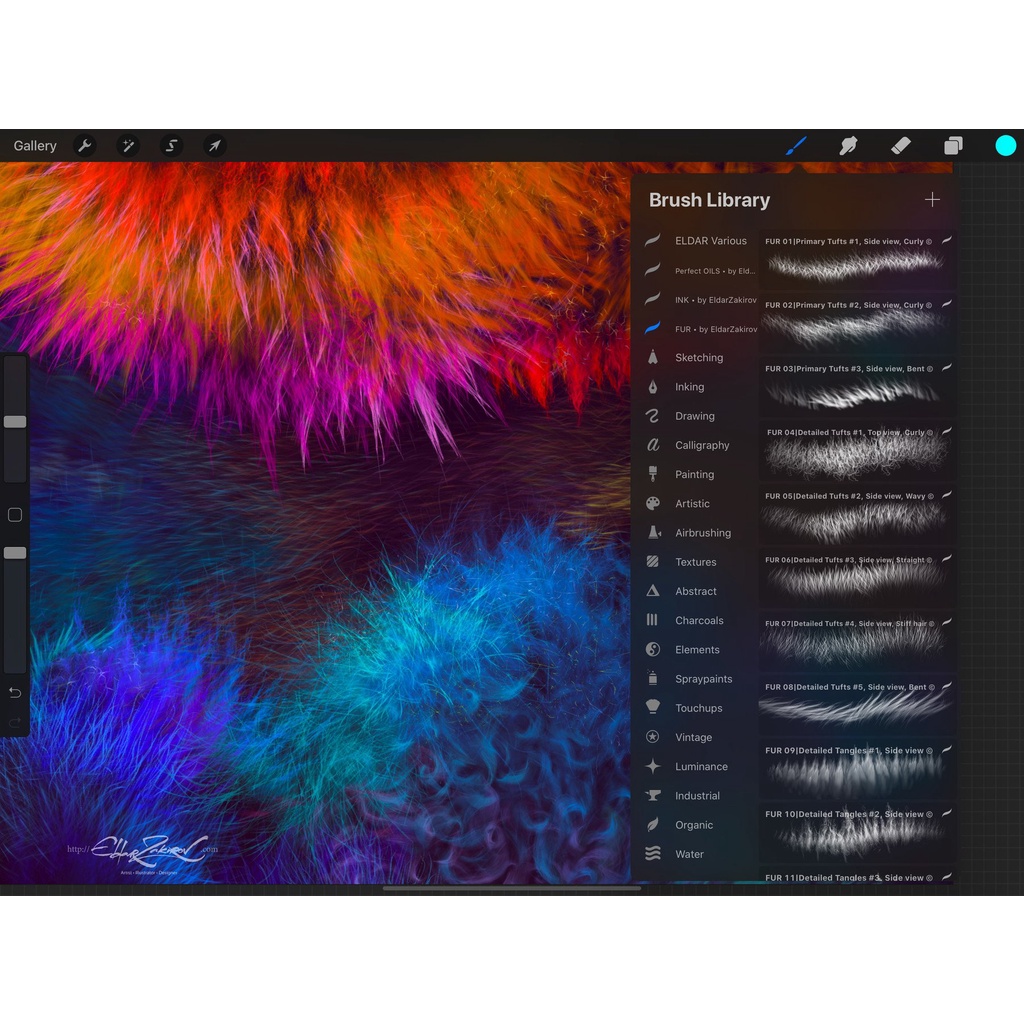Click the brush size slider handle
Screen dimensions: 1024x1024
coord(15,422)
